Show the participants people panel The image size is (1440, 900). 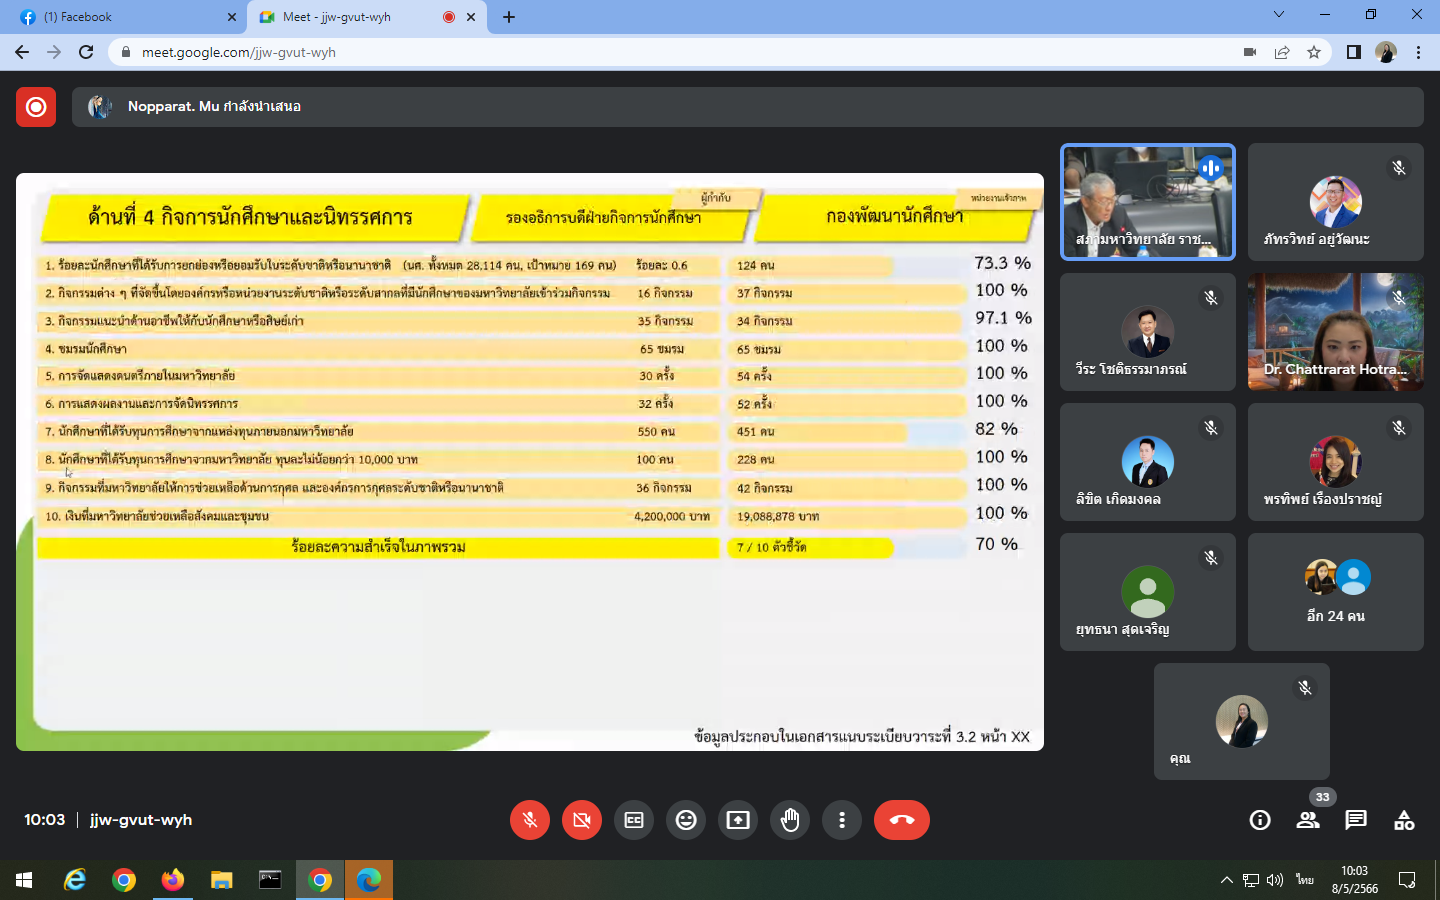1308,820
